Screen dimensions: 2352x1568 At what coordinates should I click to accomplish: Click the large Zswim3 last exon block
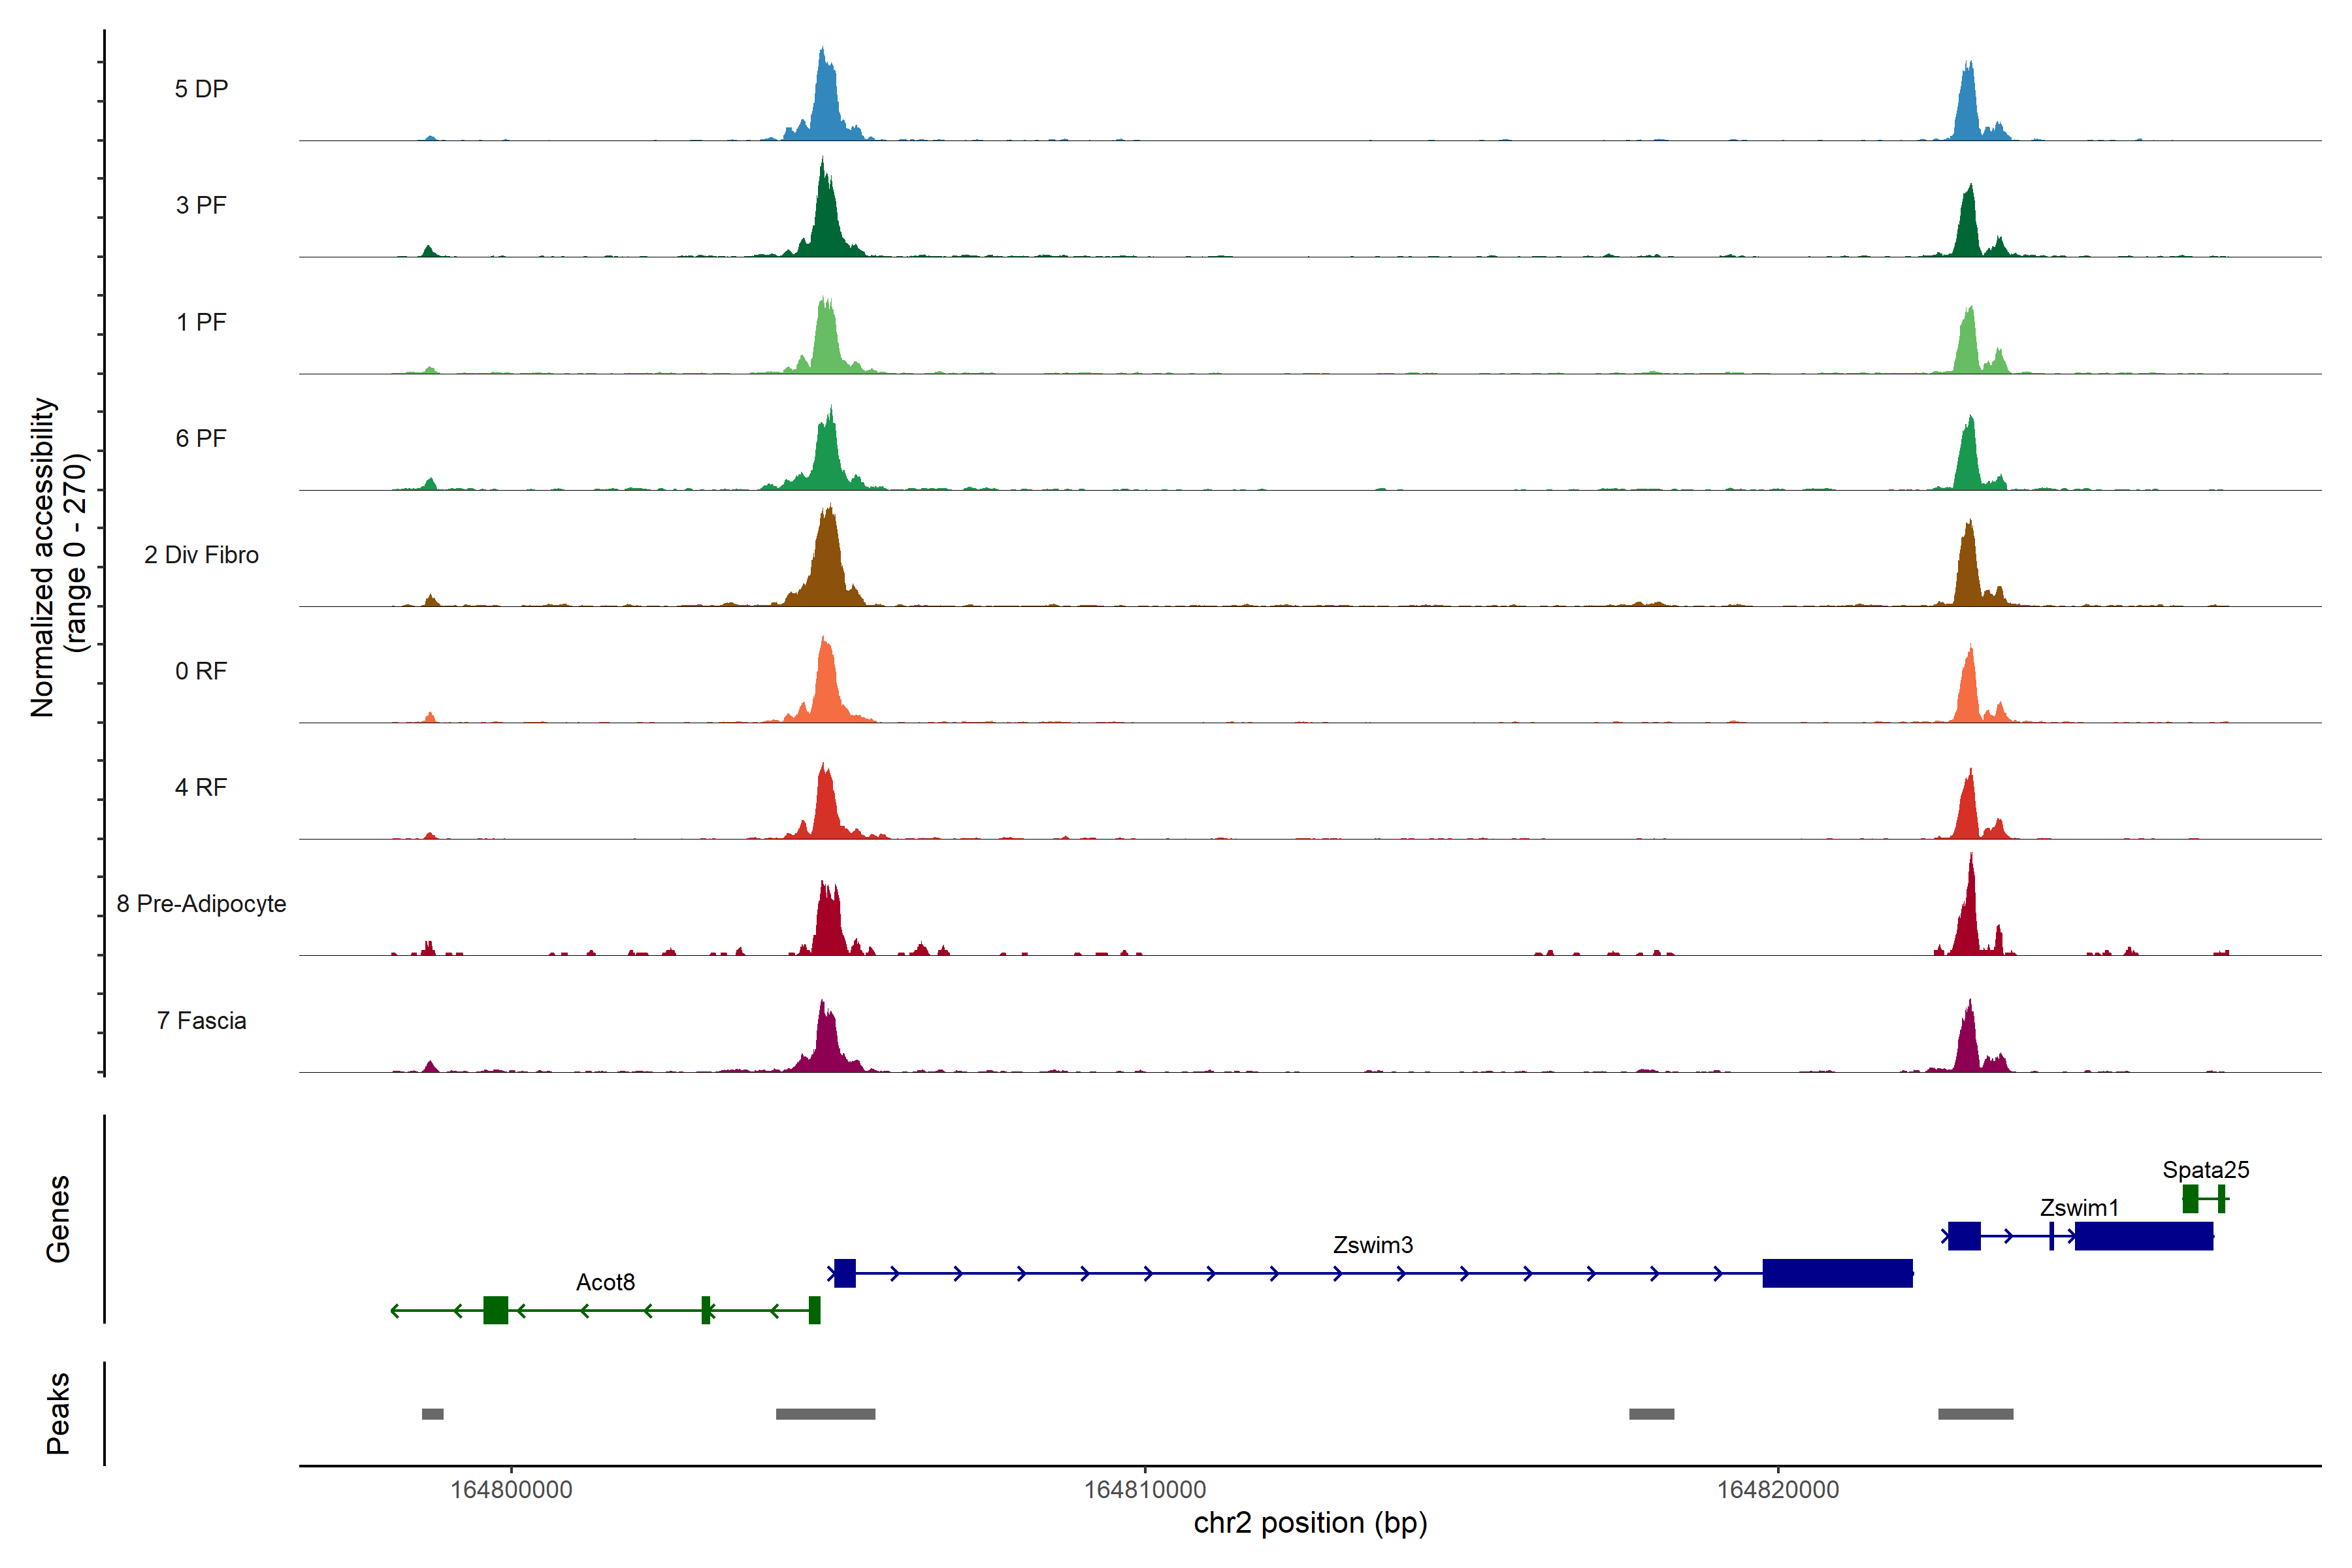pos(1837,1273)
